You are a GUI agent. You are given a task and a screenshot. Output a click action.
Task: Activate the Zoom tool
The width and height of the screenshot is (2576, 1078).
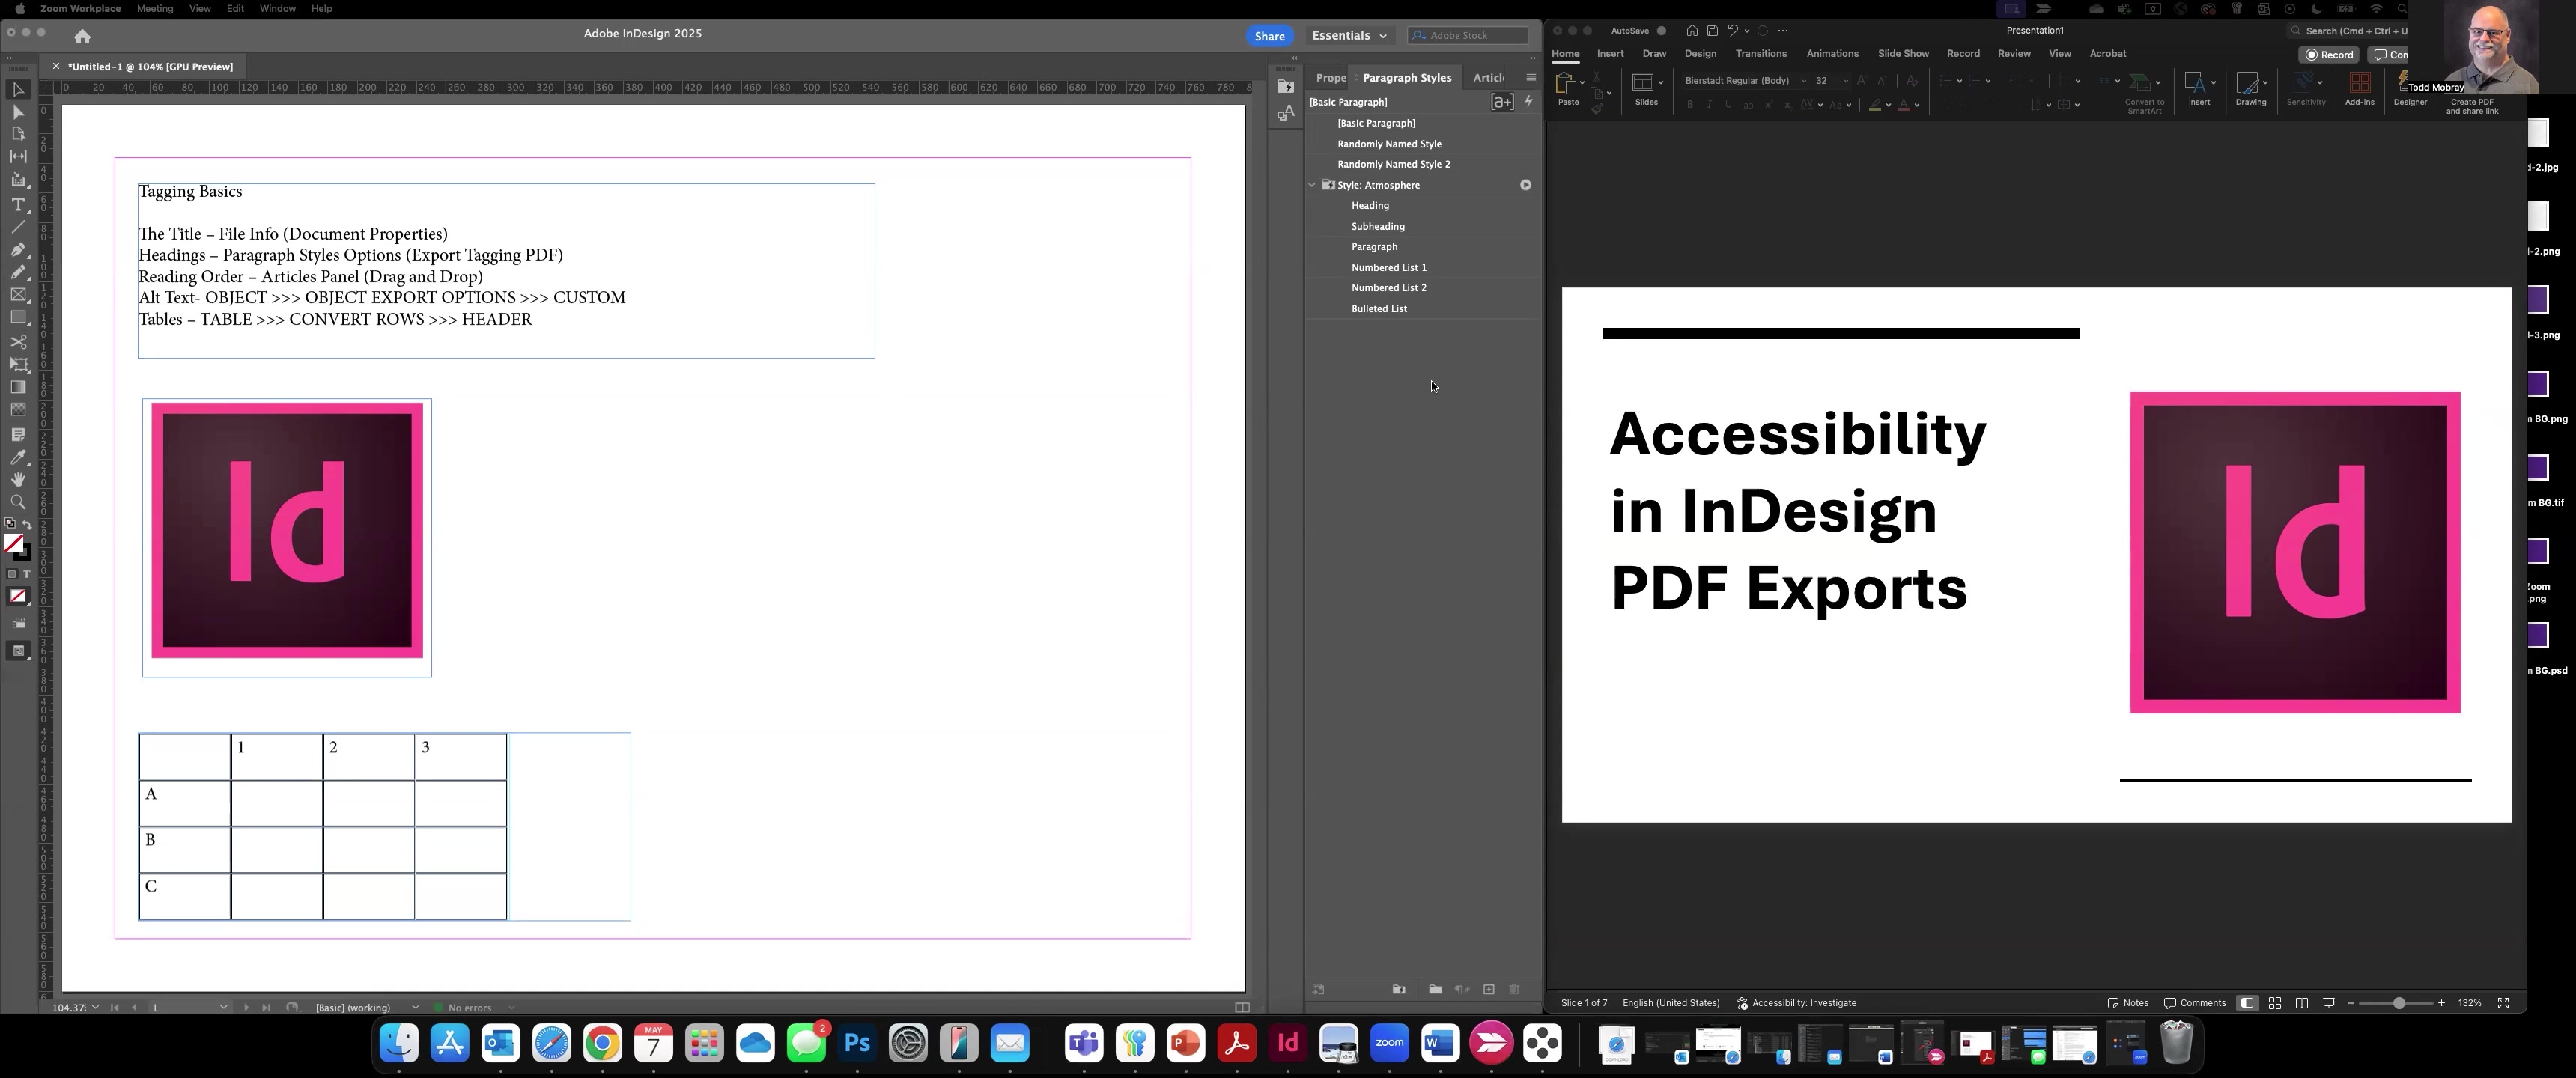pos(18,502)
